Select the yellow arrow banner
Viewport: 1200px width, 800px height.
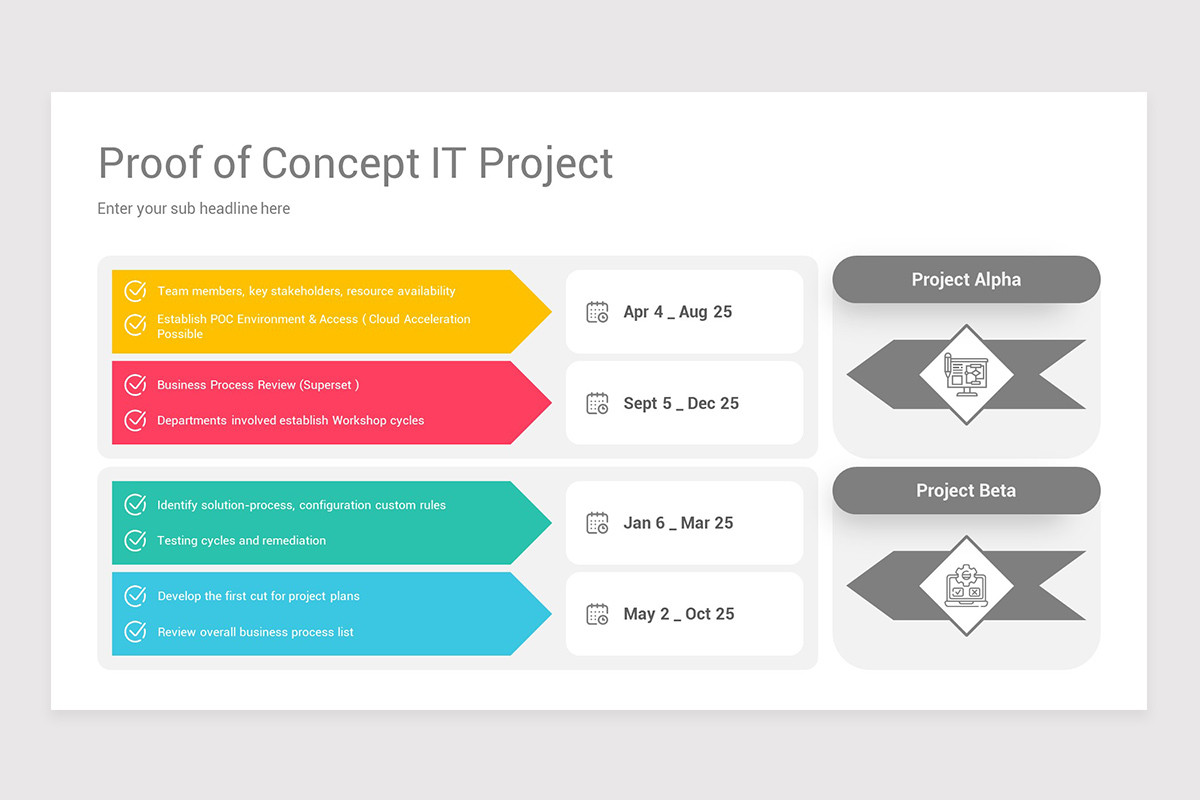pos(331,311)
